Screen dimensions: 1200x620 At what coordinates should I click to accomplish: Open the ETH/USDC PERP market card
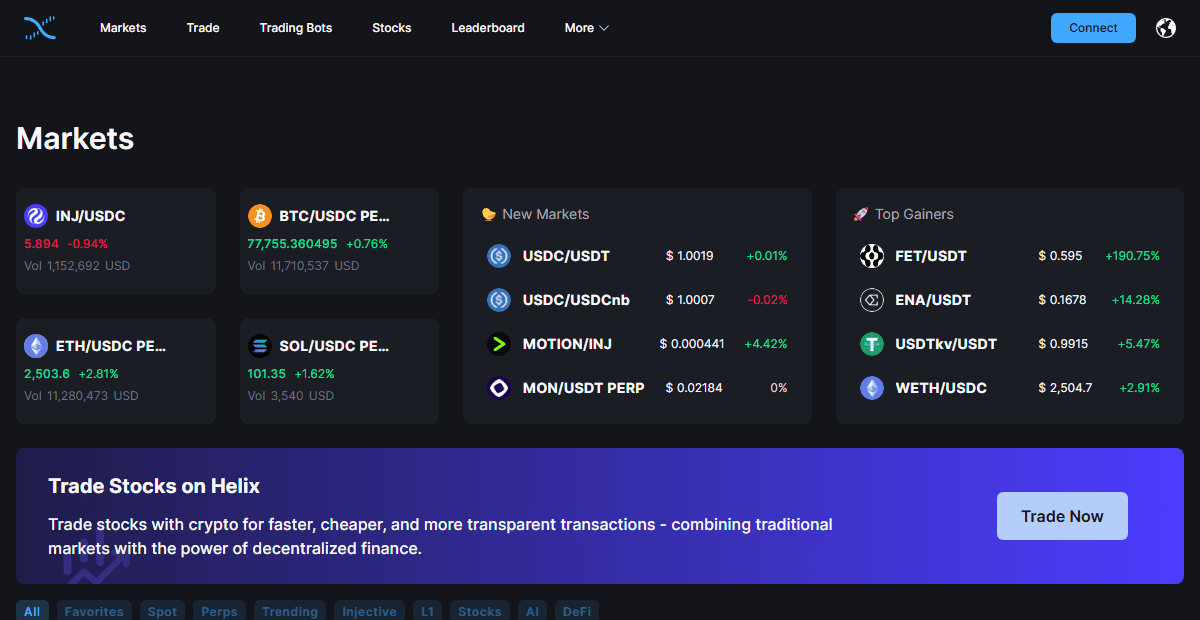click(116, 371)
